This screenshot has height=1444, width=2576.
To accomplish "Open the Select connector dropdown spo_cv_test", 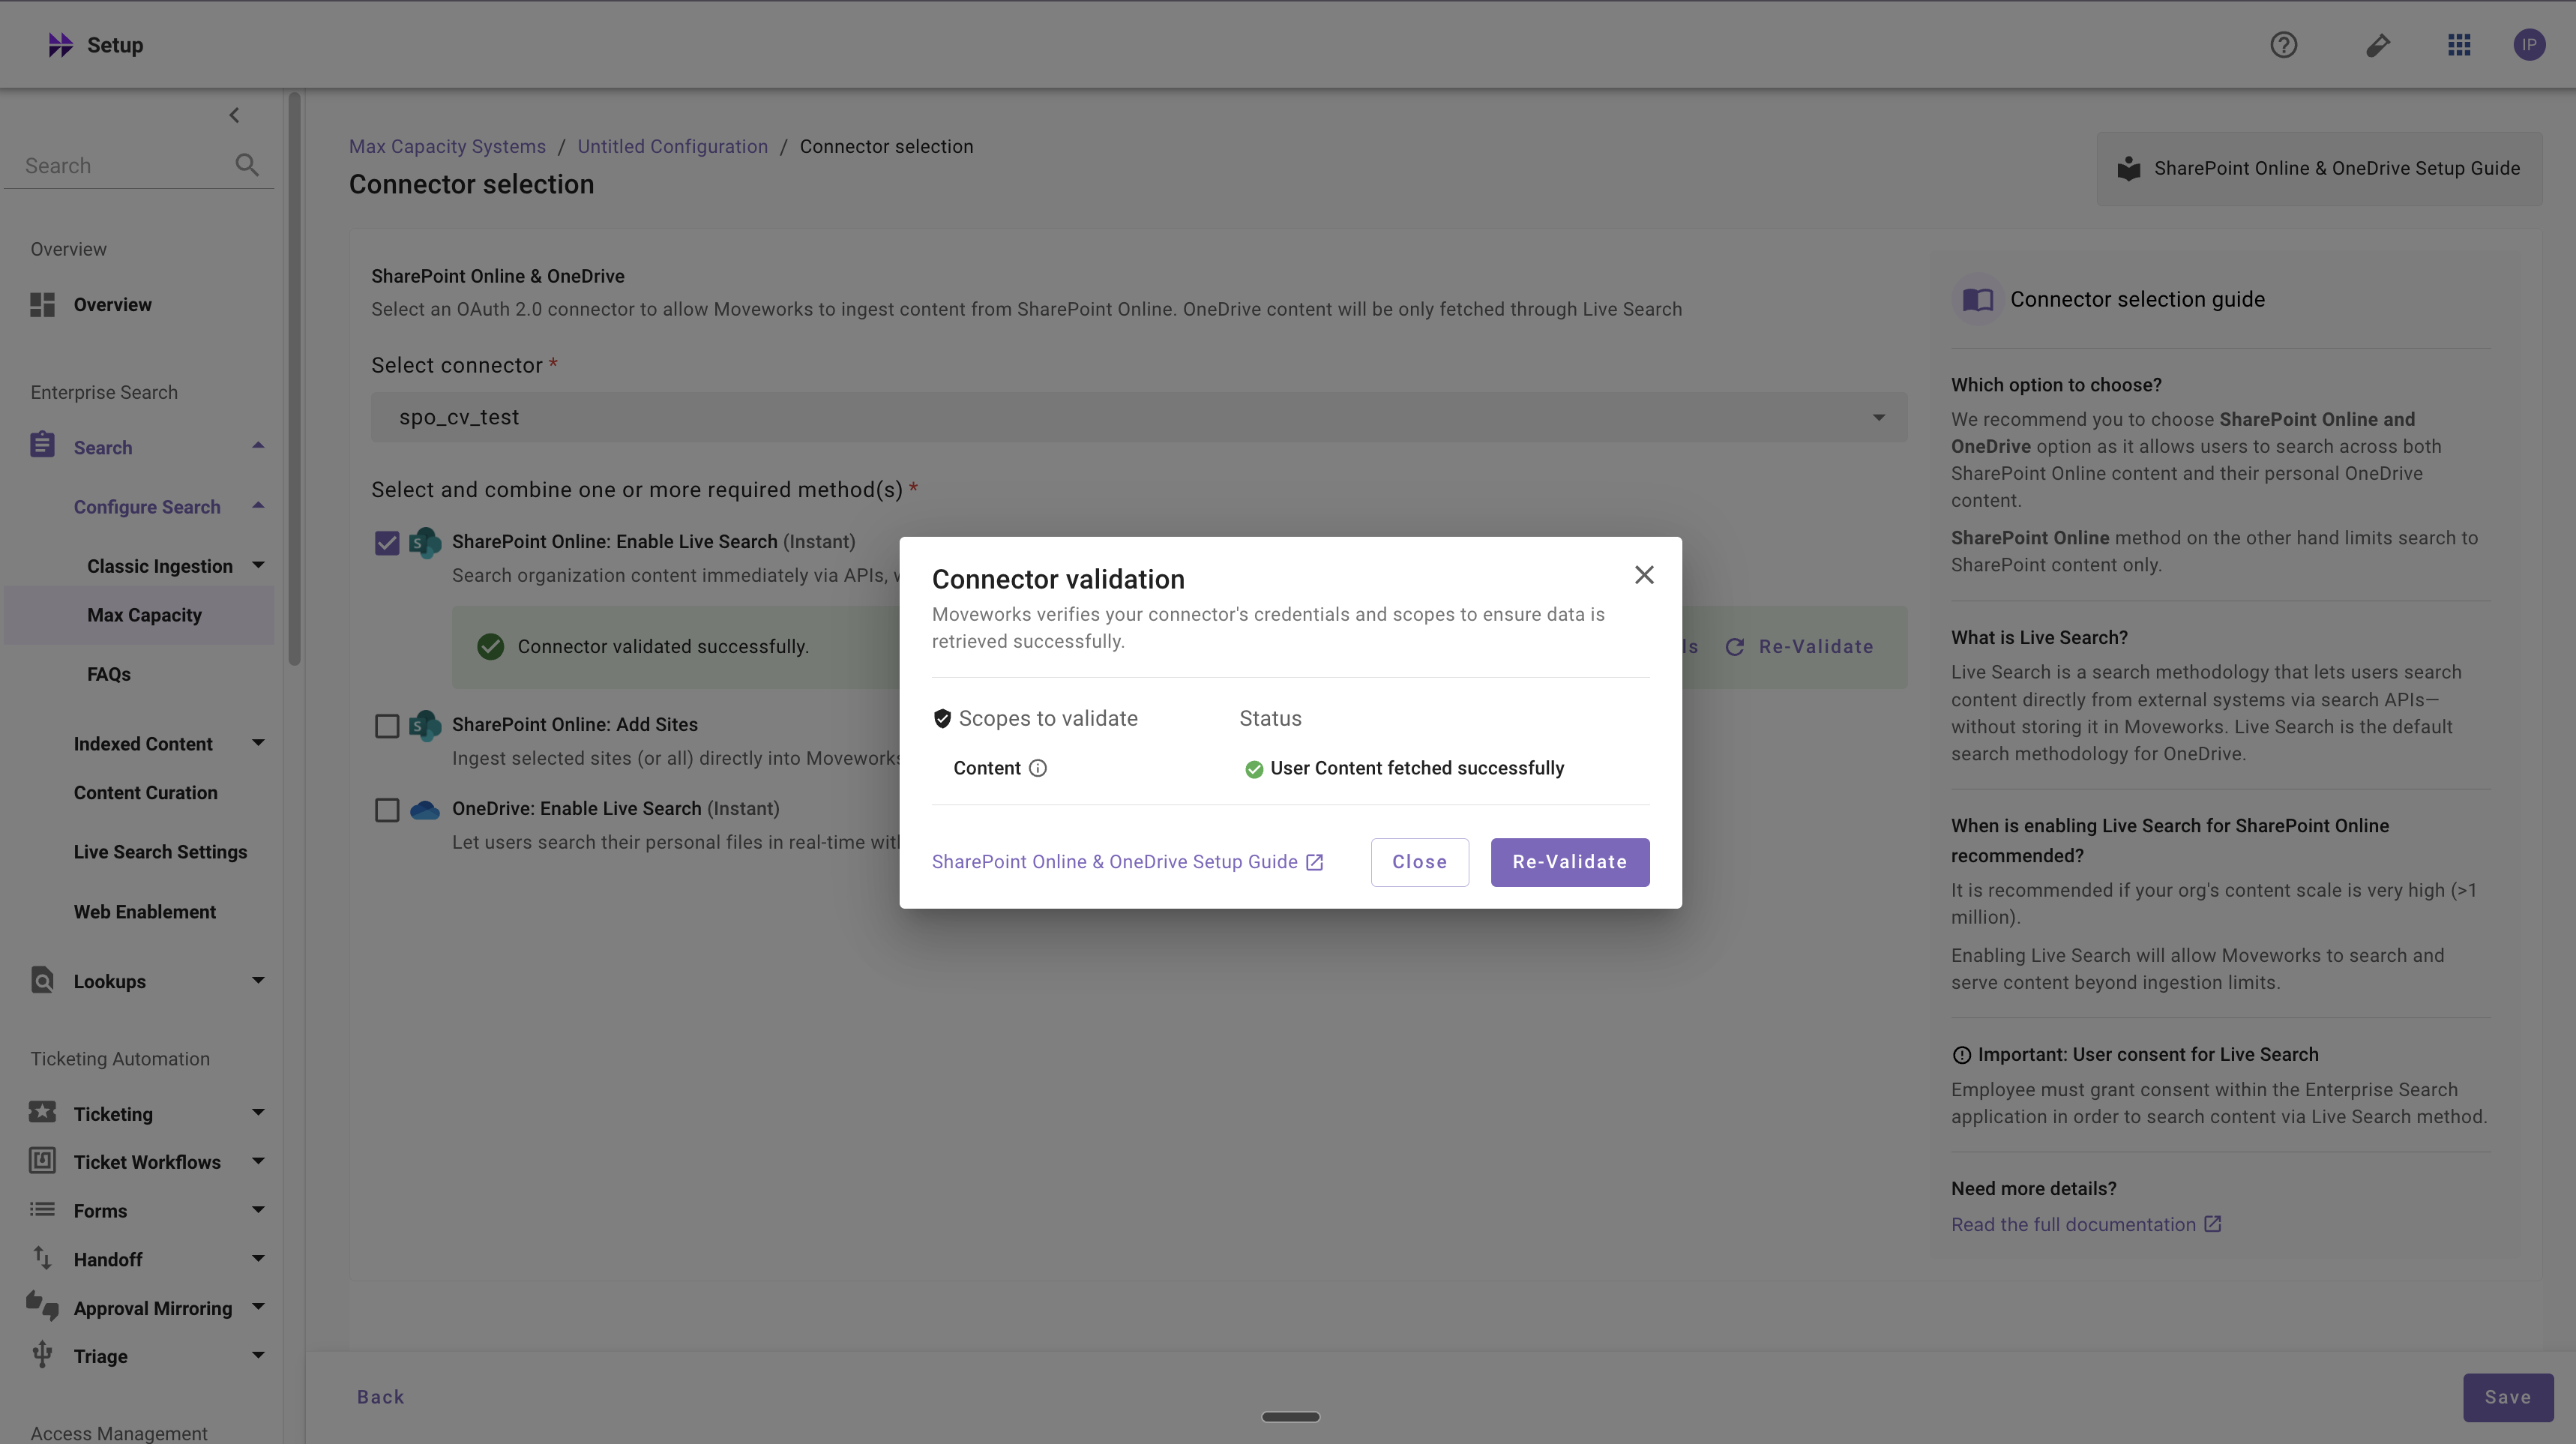I will coord(1139,417).
